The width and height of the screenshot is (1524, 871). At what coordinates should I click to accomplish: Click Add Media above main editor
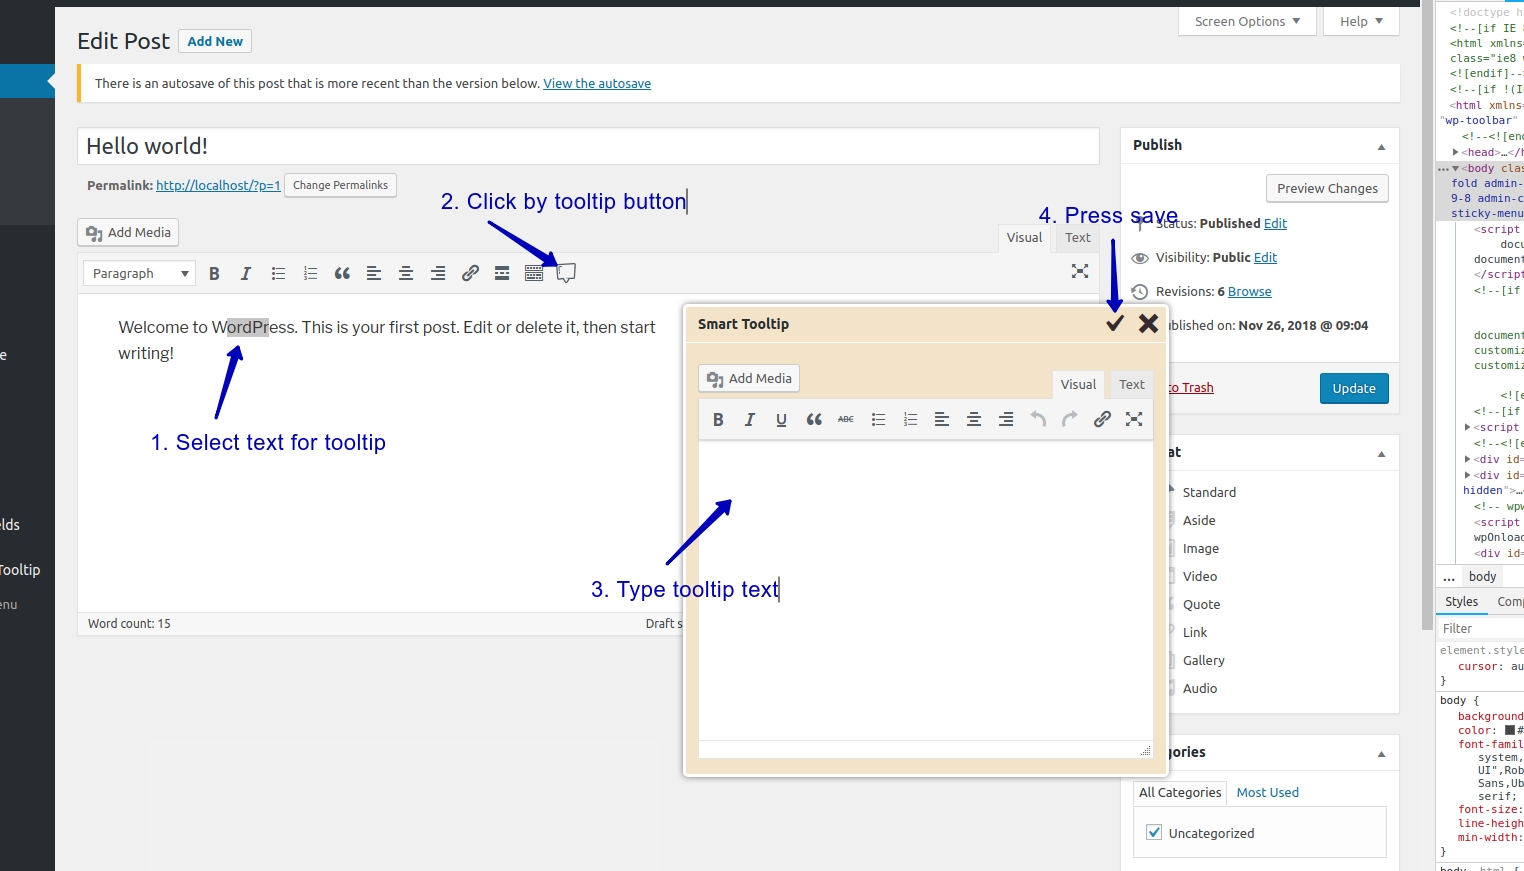[x=128, y=232]
